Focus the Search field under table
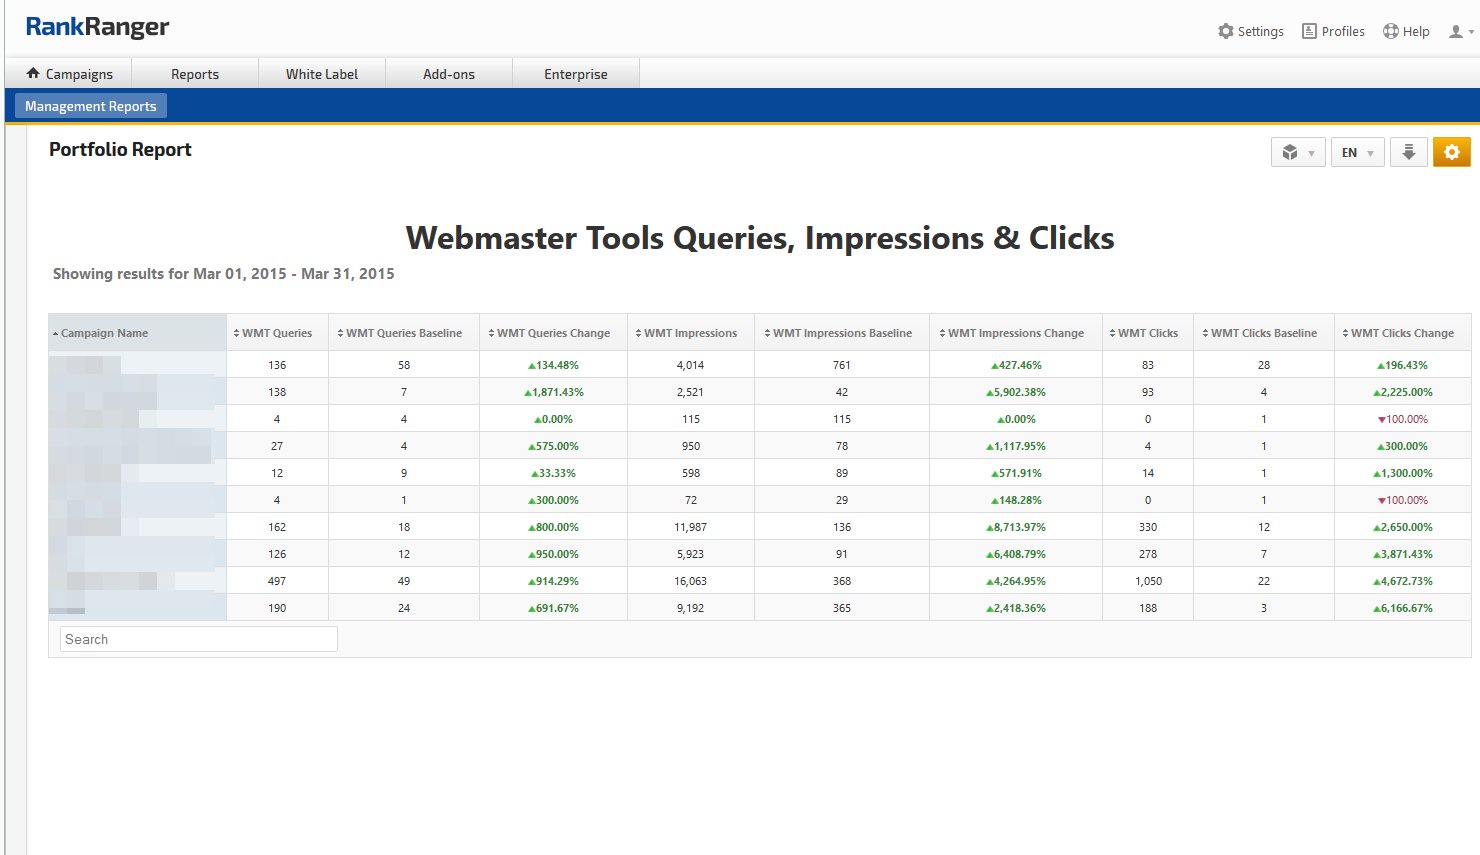Viewport: 1480px width, 855px height. click(x=198, y=639)
